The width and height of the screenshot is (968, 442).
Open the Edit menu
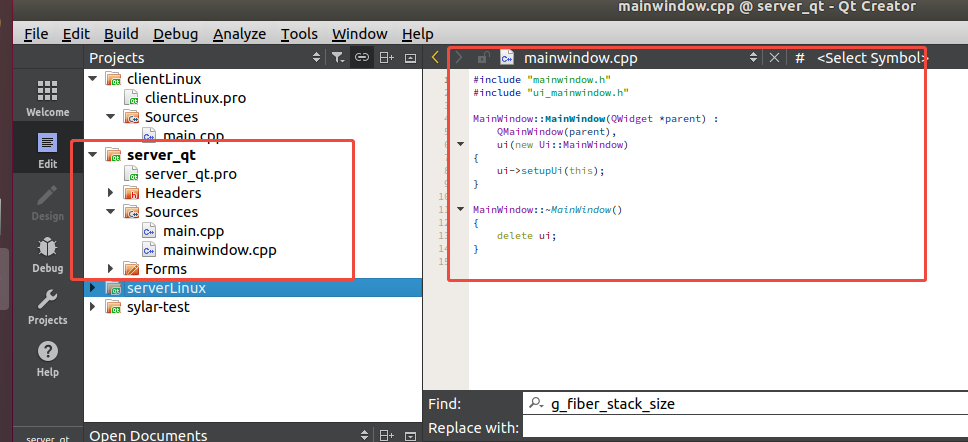click(x=76, y=34)
